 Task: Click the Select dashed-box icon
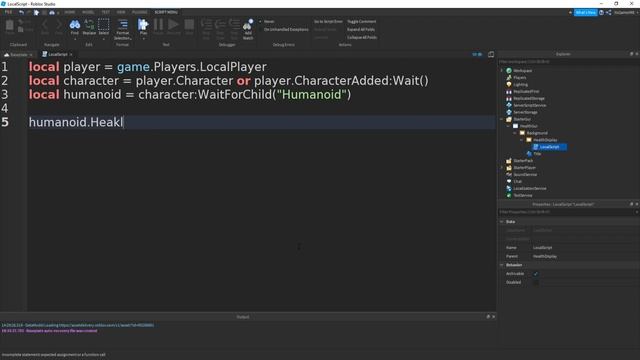coord(104,24)
